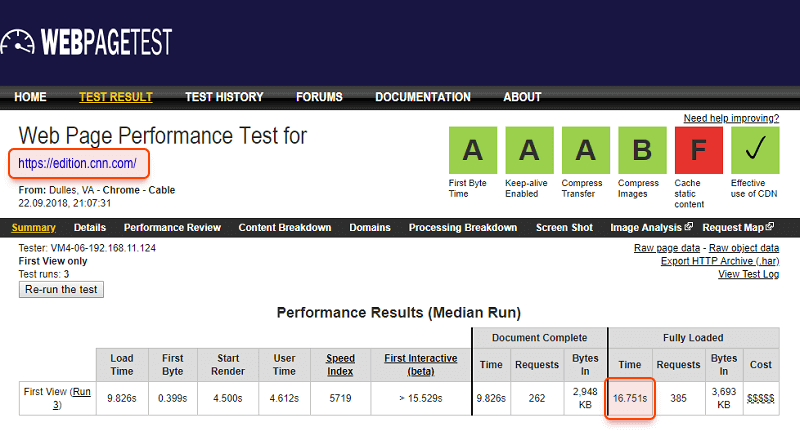This screenshot has height=431, width=800.
Task: Click the First Interactive (beta) header link
Action: [421, 365]
